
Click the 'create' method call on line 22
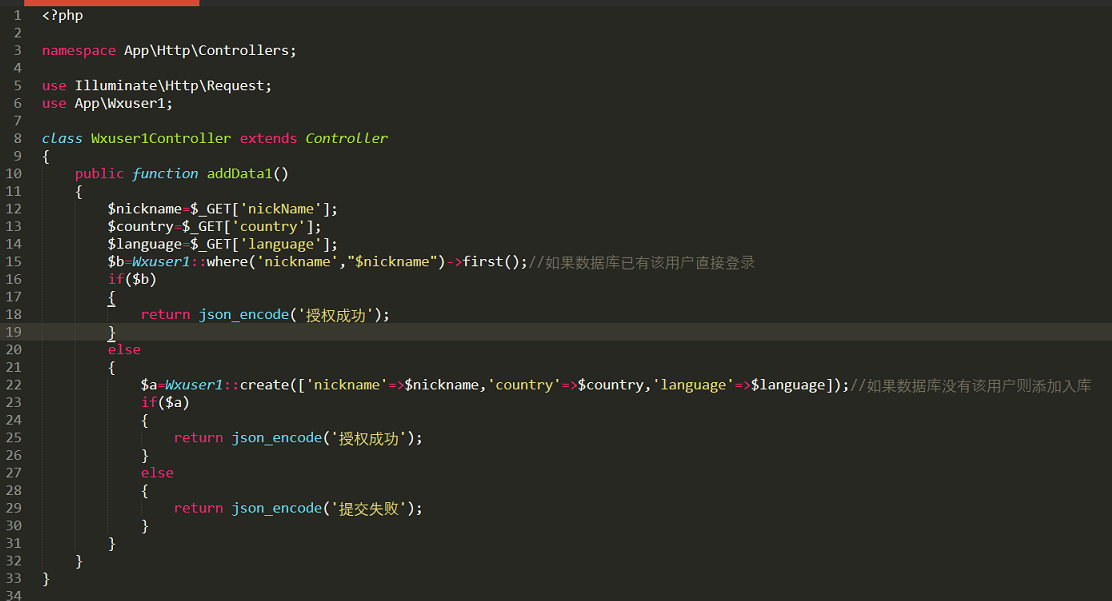coord(264,385)
